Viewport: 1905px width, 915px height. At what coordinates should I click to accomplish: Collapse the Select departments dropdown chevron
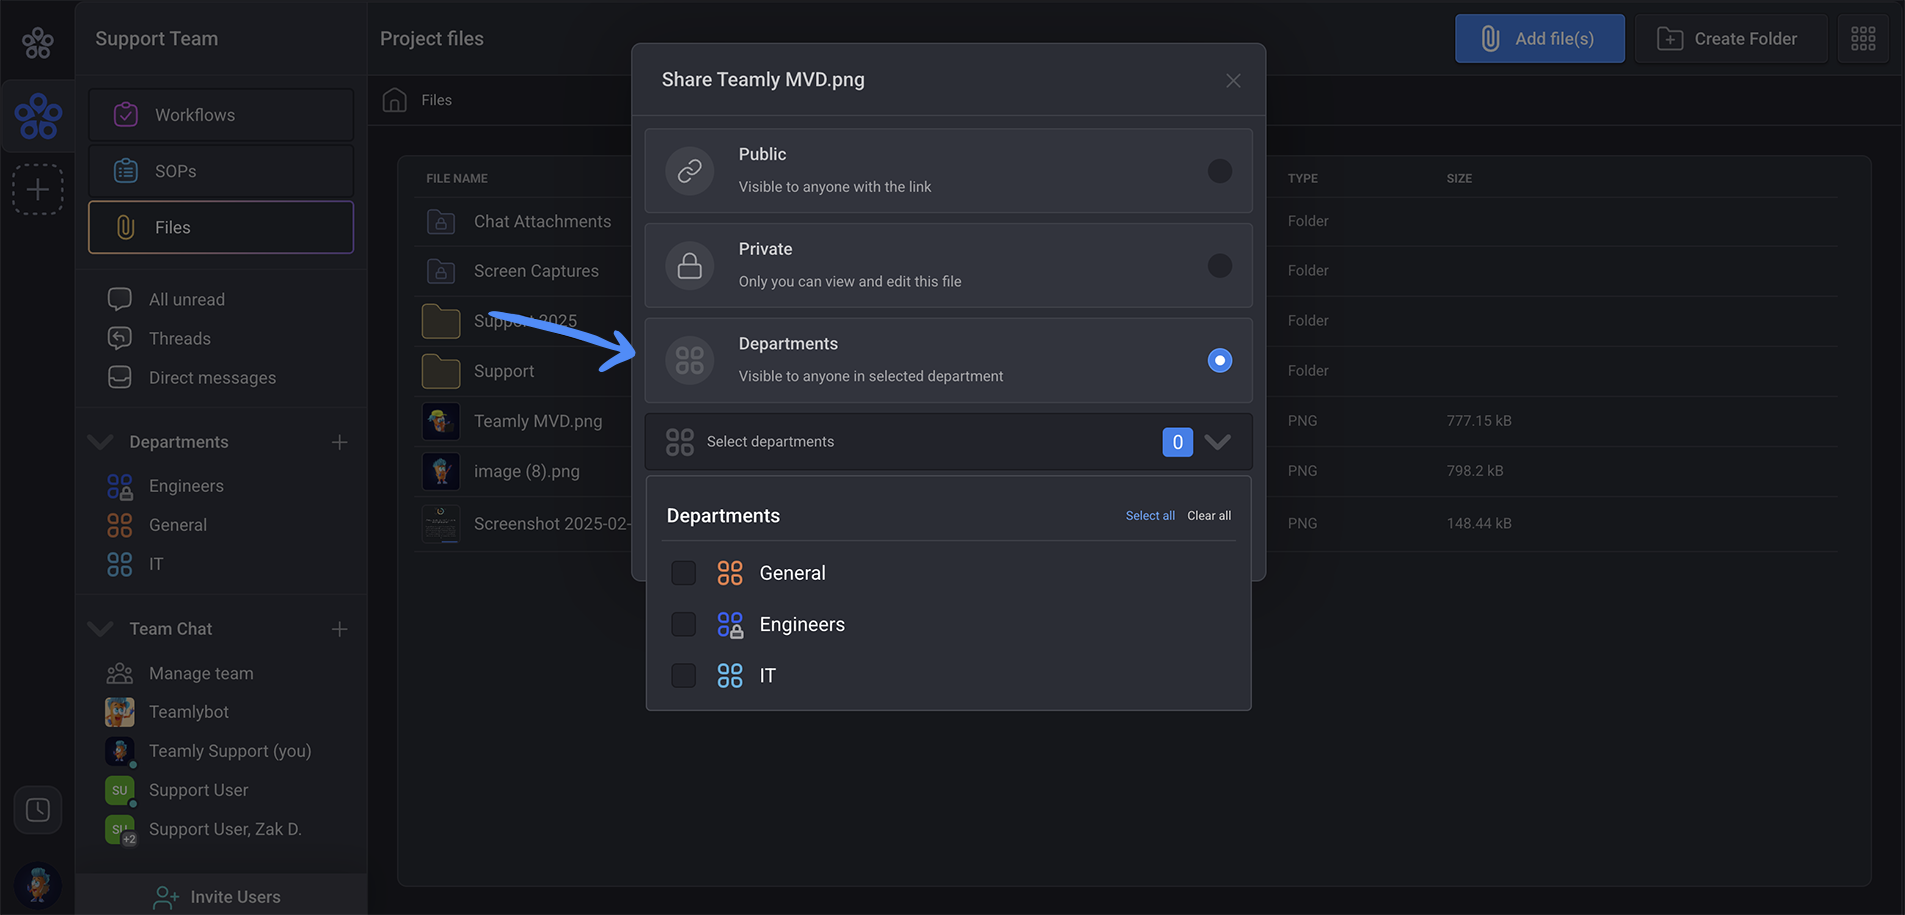coord(1217,441)
